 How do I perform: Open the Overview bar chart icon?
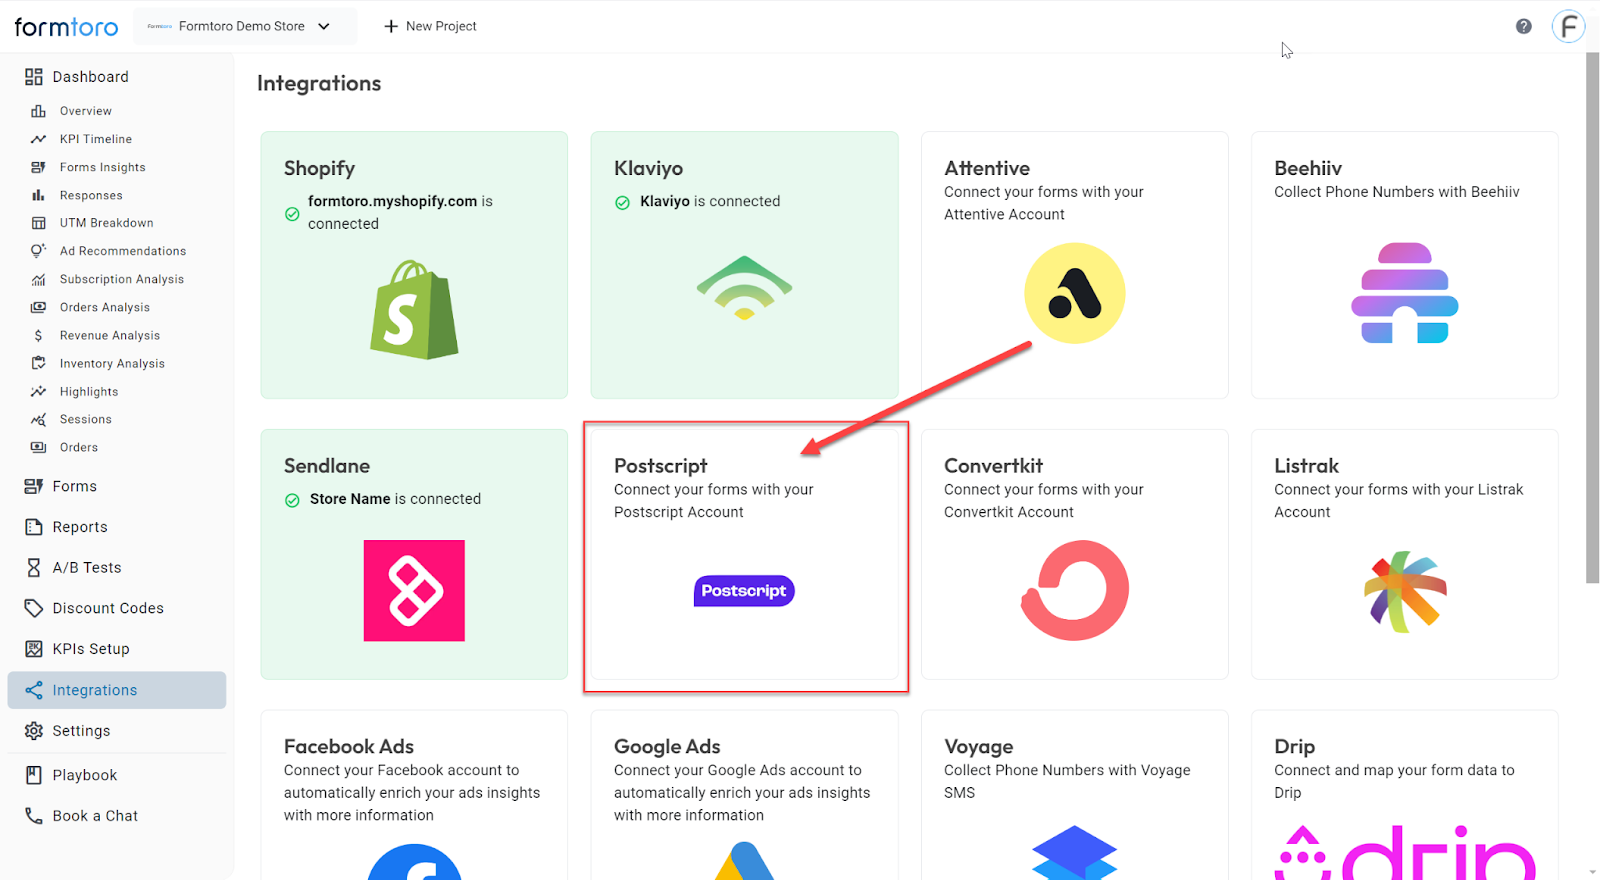click(38, 111)
